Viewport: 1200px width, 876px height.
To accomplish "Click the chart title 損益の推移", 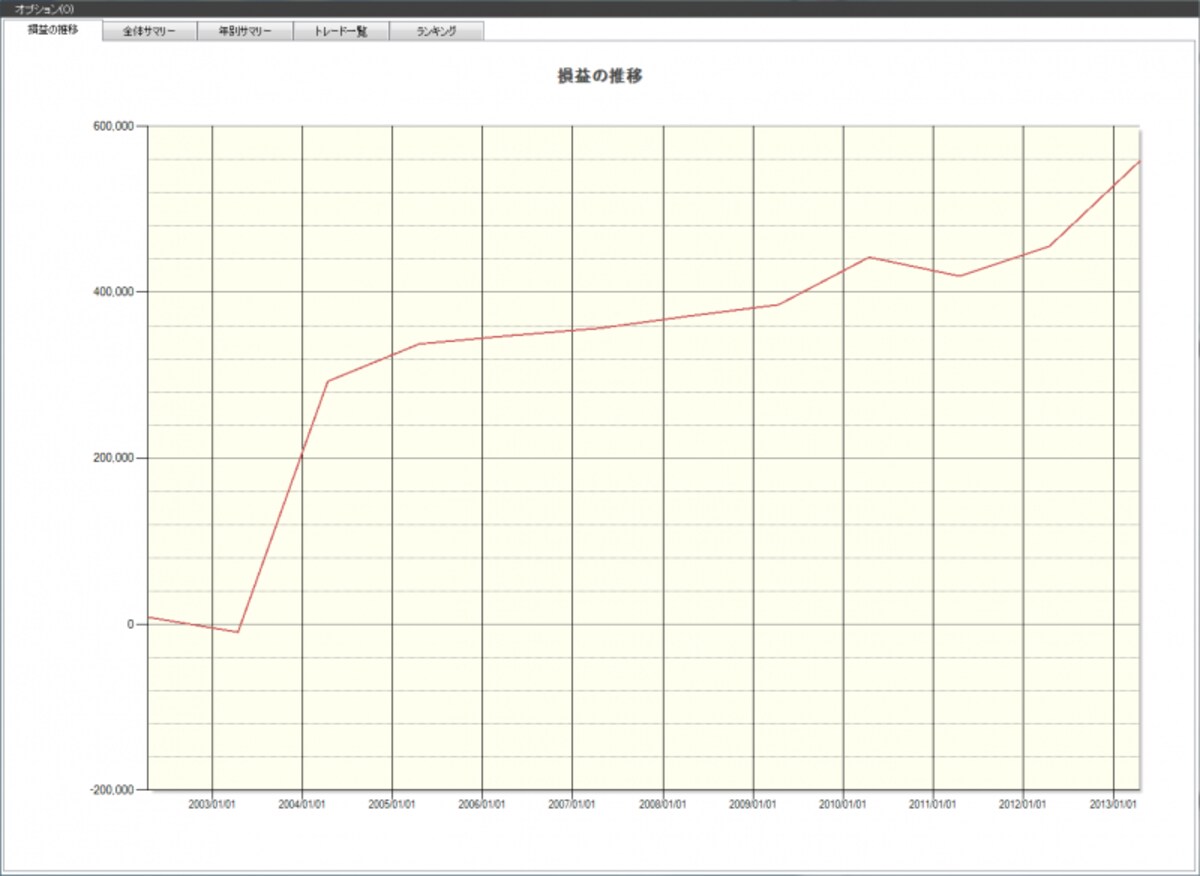I will tap(600, 76).
